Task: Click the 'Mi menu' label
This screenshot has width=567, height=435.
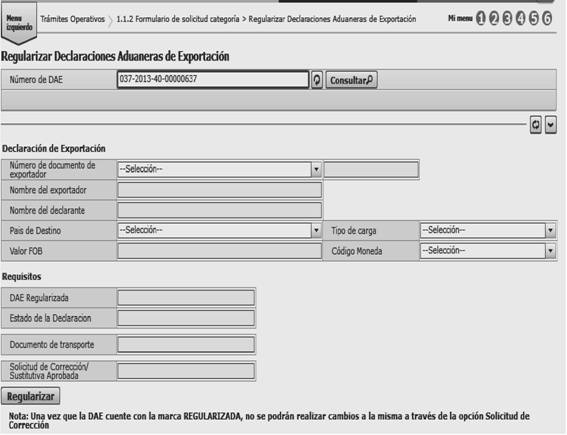Action: click(x=460, y=18)
